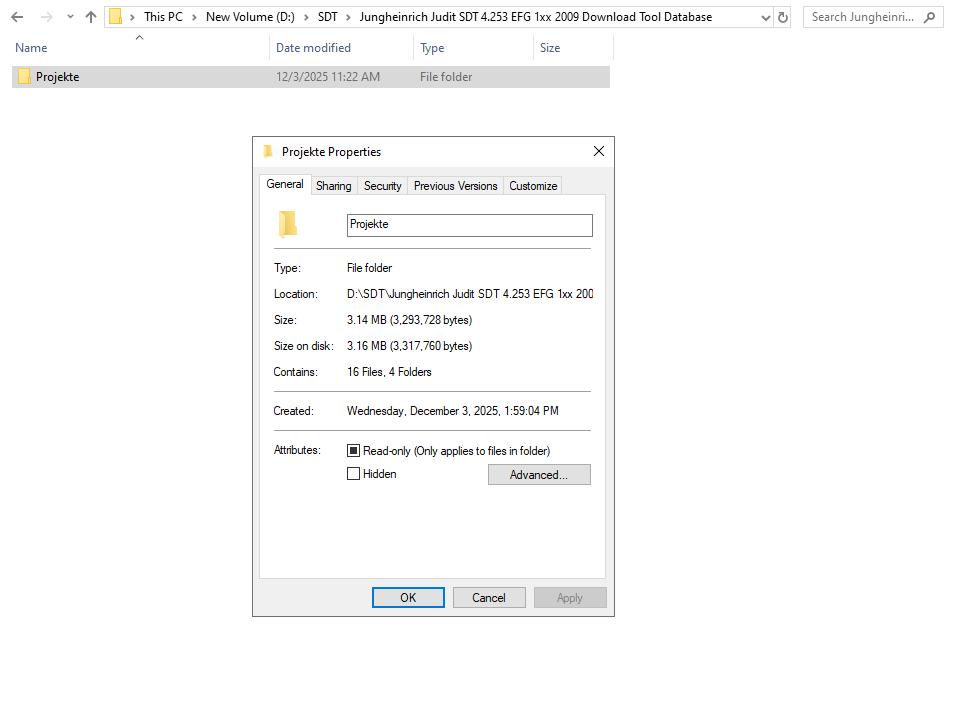The width and height of the screenshot is (956, 714).
Task: Click Projekte Properties title bar folder icon
Action: [268, 151]
